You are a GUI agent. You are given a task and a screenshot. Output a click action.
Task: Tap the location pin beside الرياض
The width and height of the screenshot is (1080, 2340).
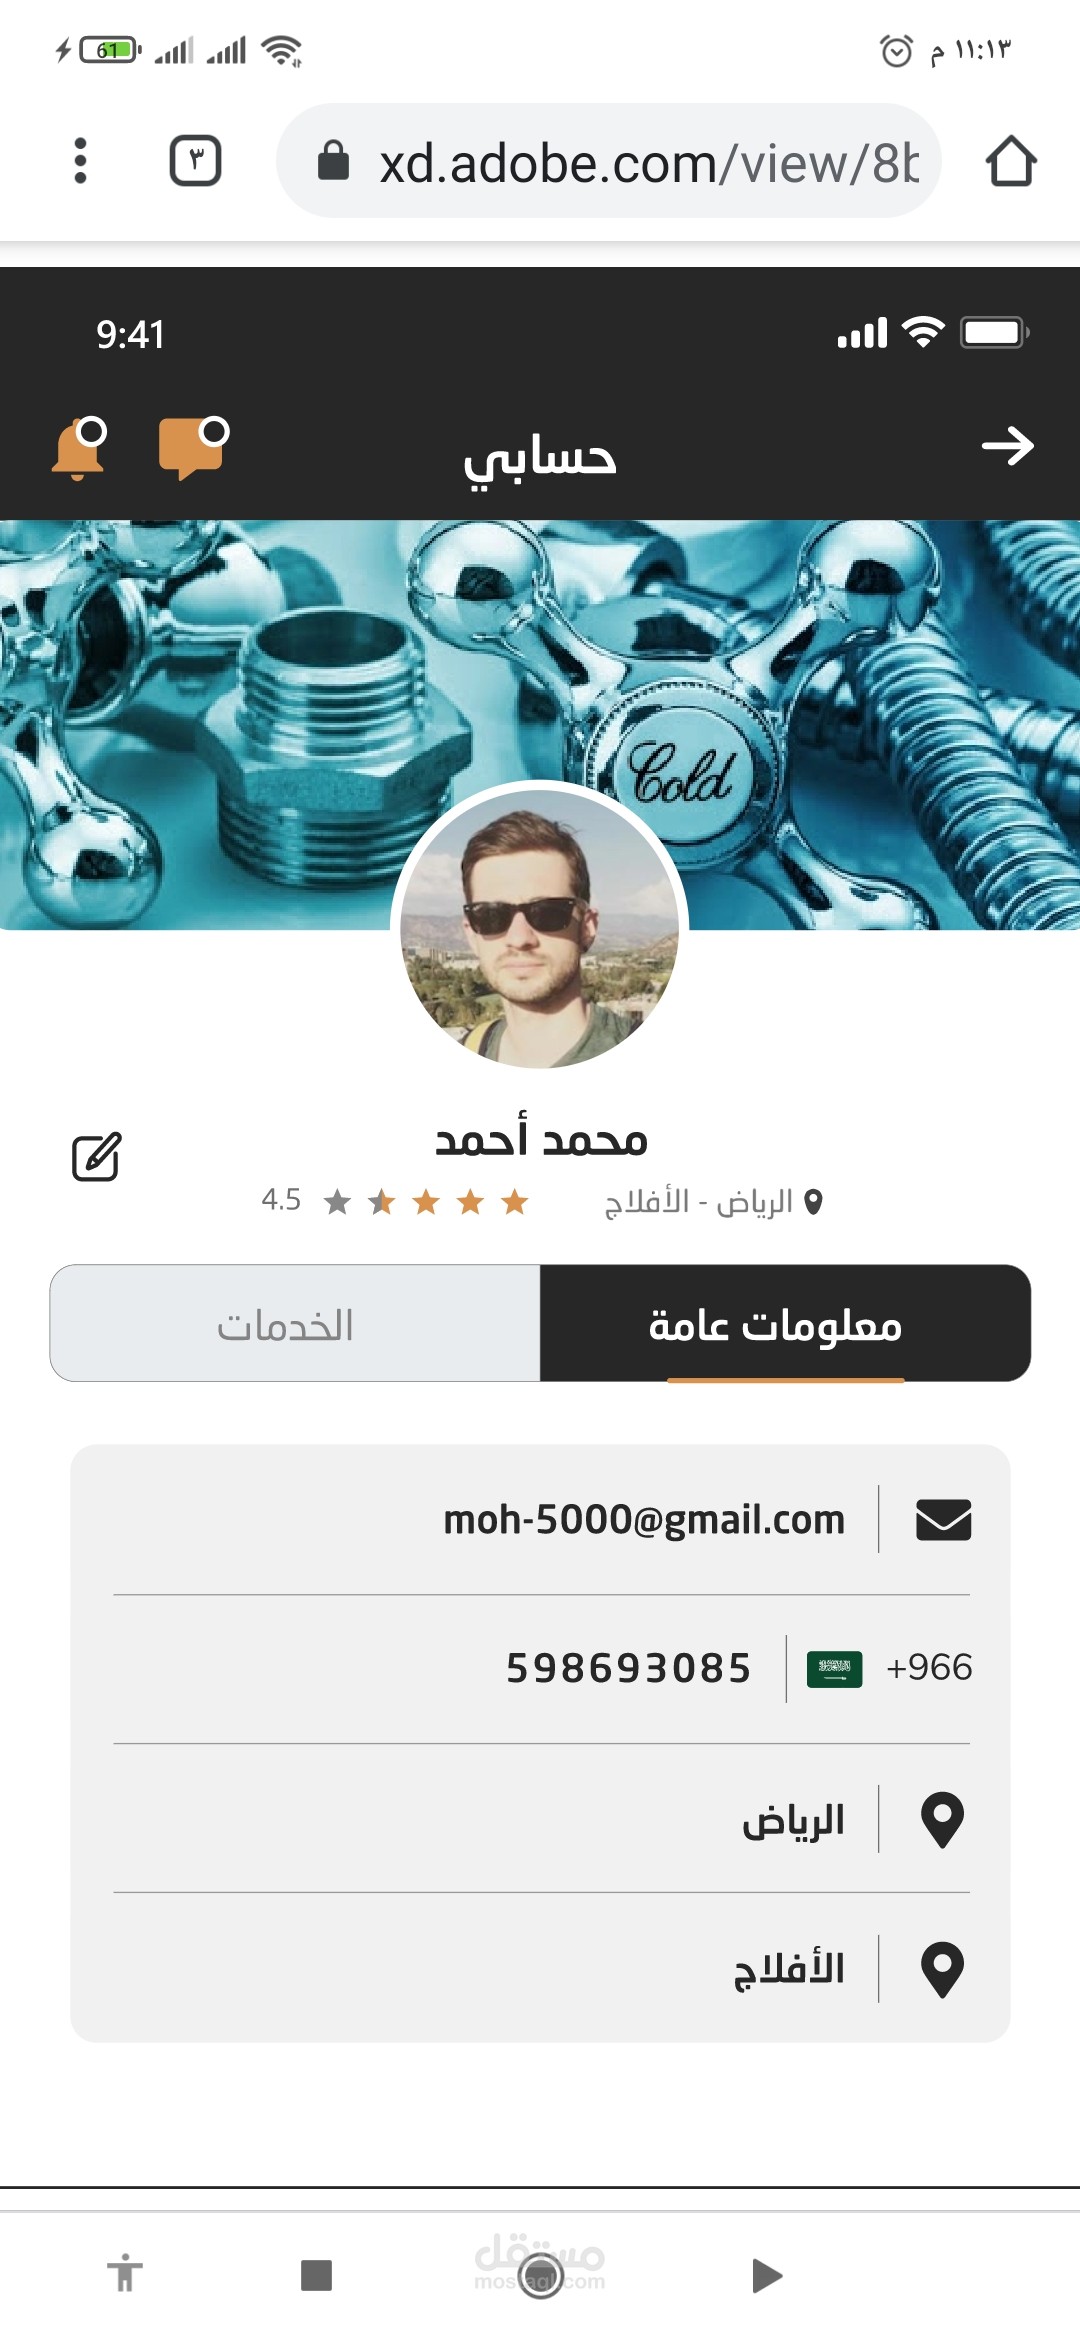click(x=942, y=1820)
